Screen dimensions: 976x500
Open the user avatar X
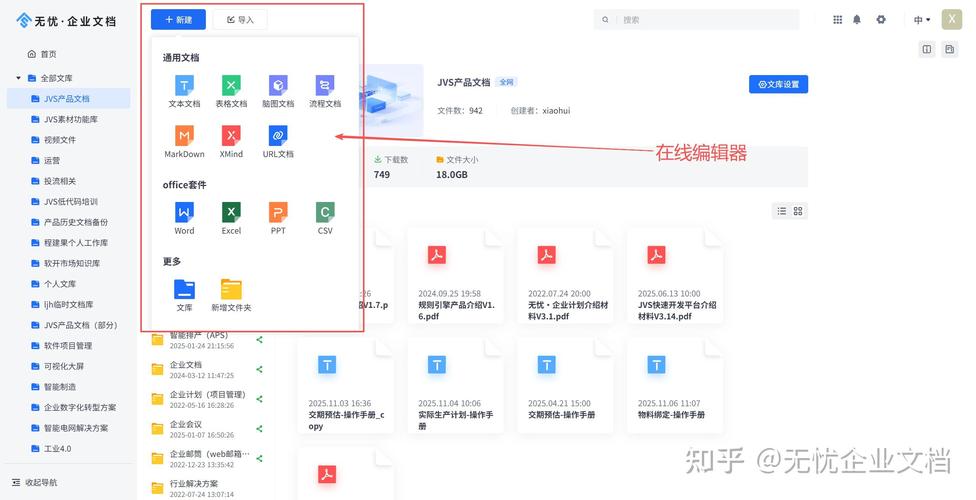[951, 19]
